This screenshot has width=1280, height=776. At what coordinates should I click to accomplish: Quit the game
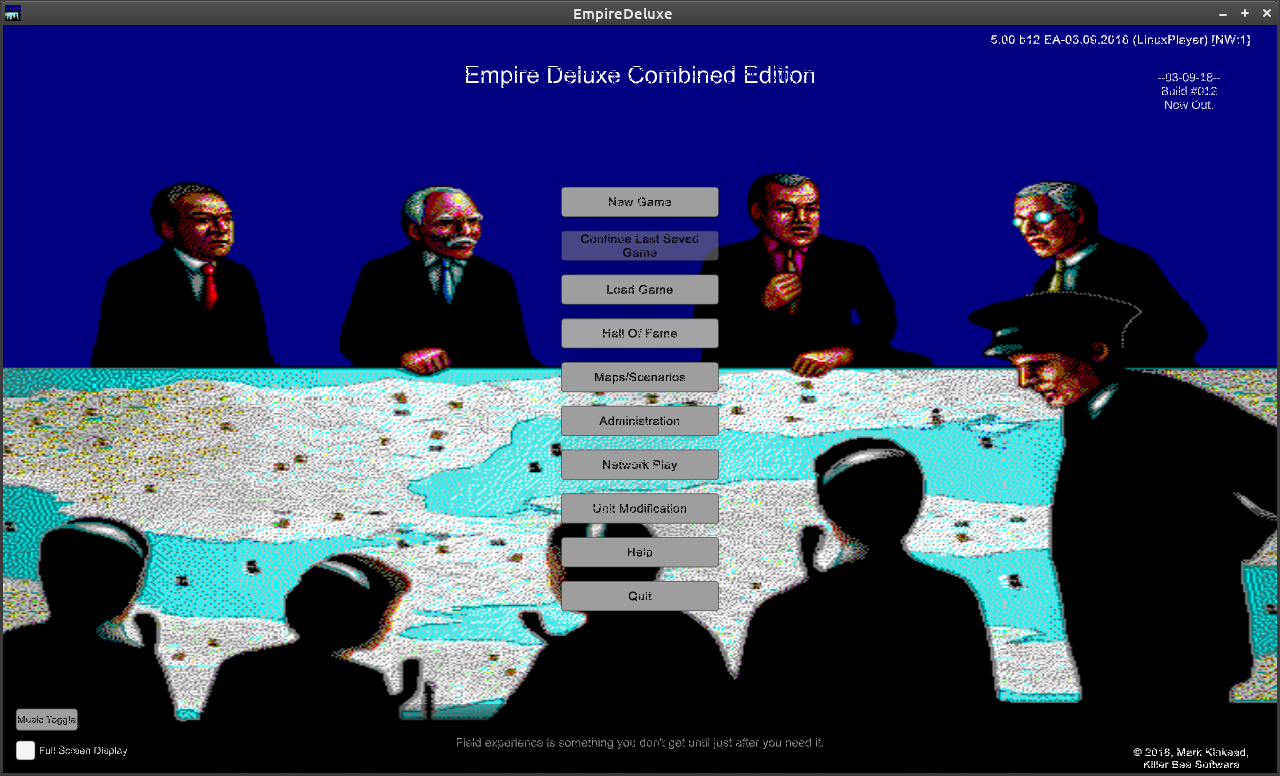point(640,596)
